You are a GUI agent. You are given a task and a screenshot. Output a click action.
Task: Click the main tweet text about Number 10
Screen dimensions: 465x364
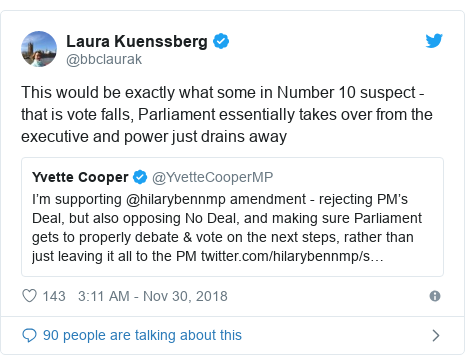pyautogui.click(x=227, y=115)
